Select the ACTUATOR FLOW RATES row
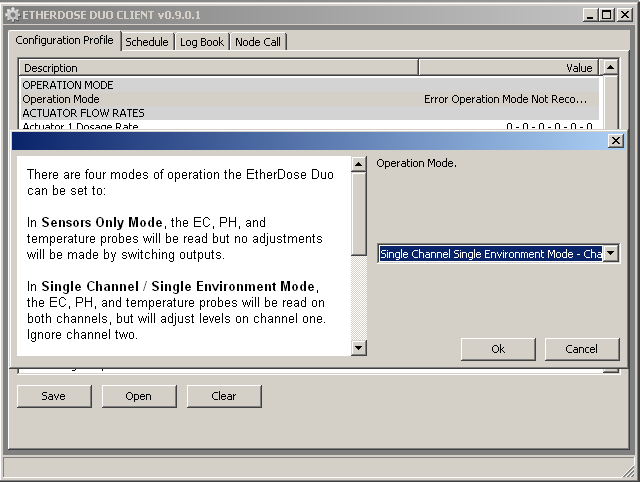640x482 pixels. pyautogui.click(x=309, y=113)
